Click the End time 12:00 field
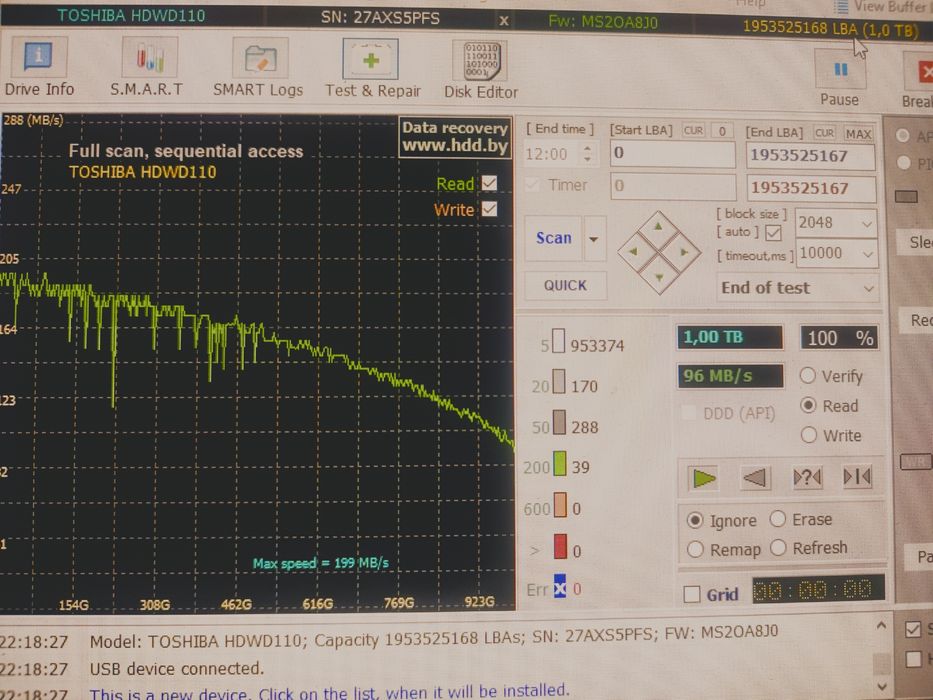933x700 pixels. [x=553, y=154]
